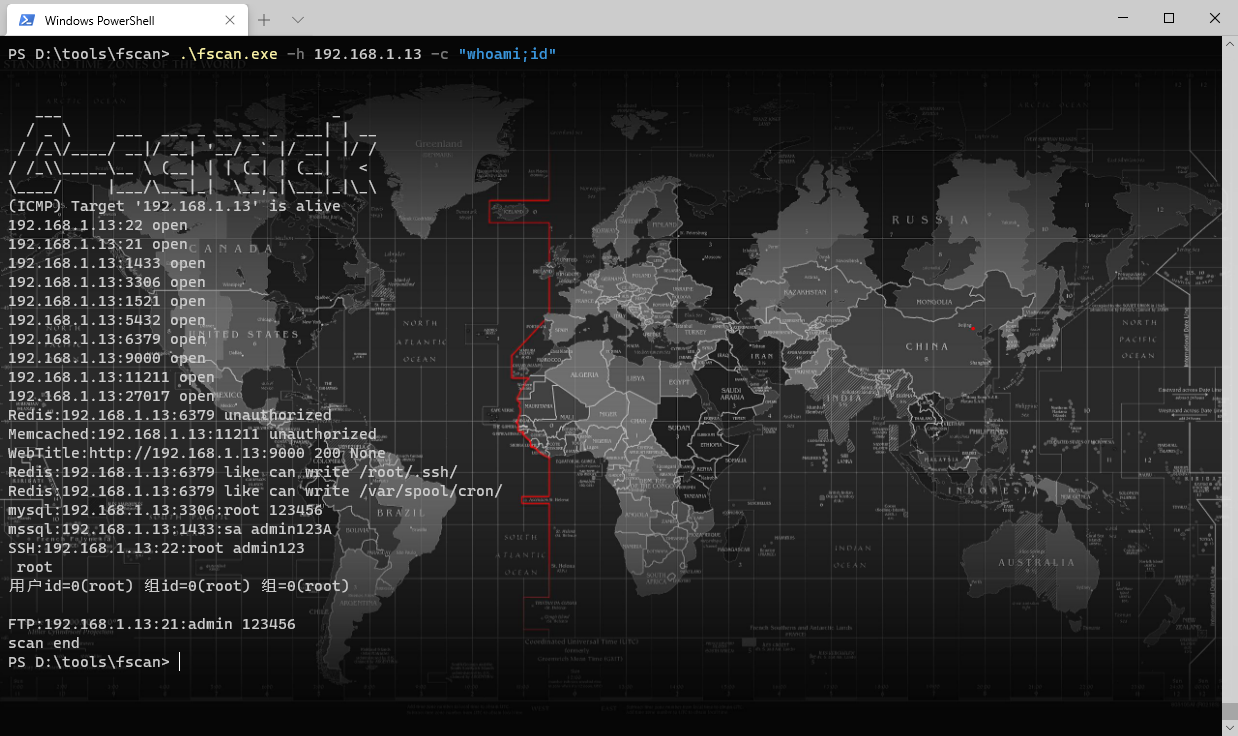Viewport: 1238px width, 736px height.
Task: Click the "whoami;id" command argument
Action: (507, 54)
